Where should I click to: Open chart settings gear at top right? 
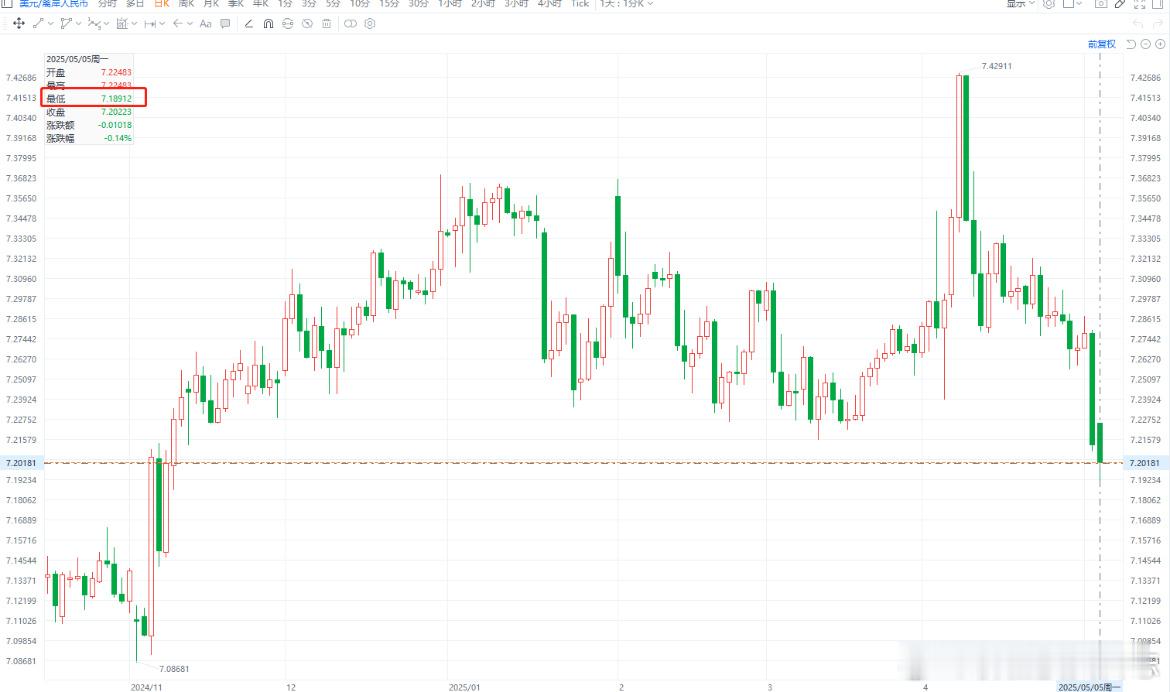coord(1048,4)
